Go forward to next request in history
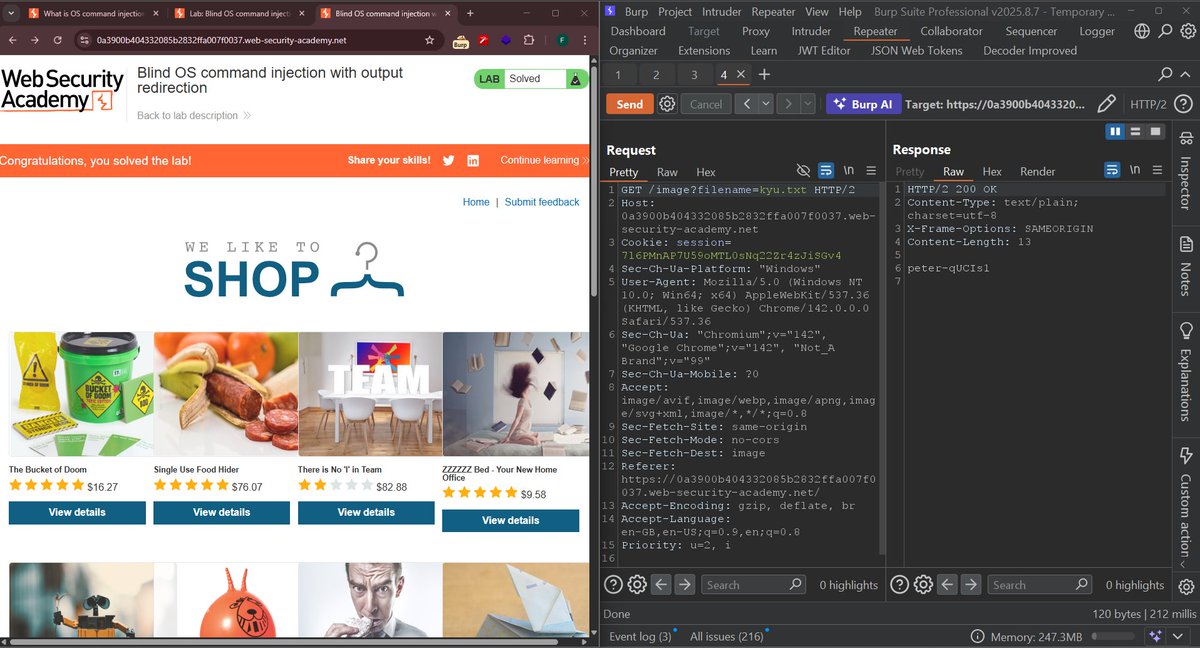 [x=788, y=104]
